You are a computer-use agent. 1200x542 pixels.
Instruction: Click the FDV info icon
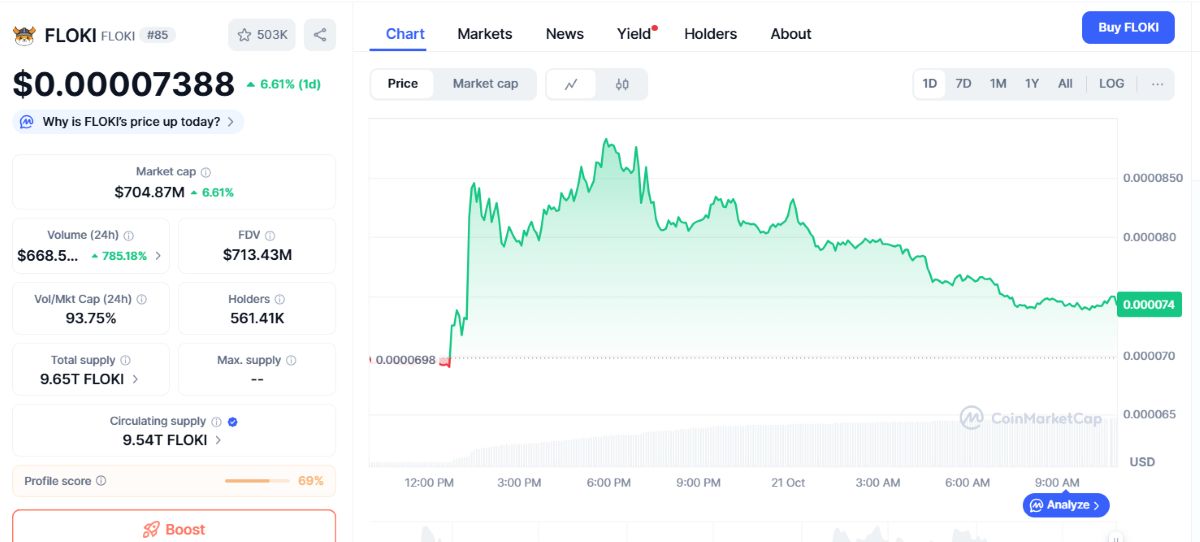point(270,236)
